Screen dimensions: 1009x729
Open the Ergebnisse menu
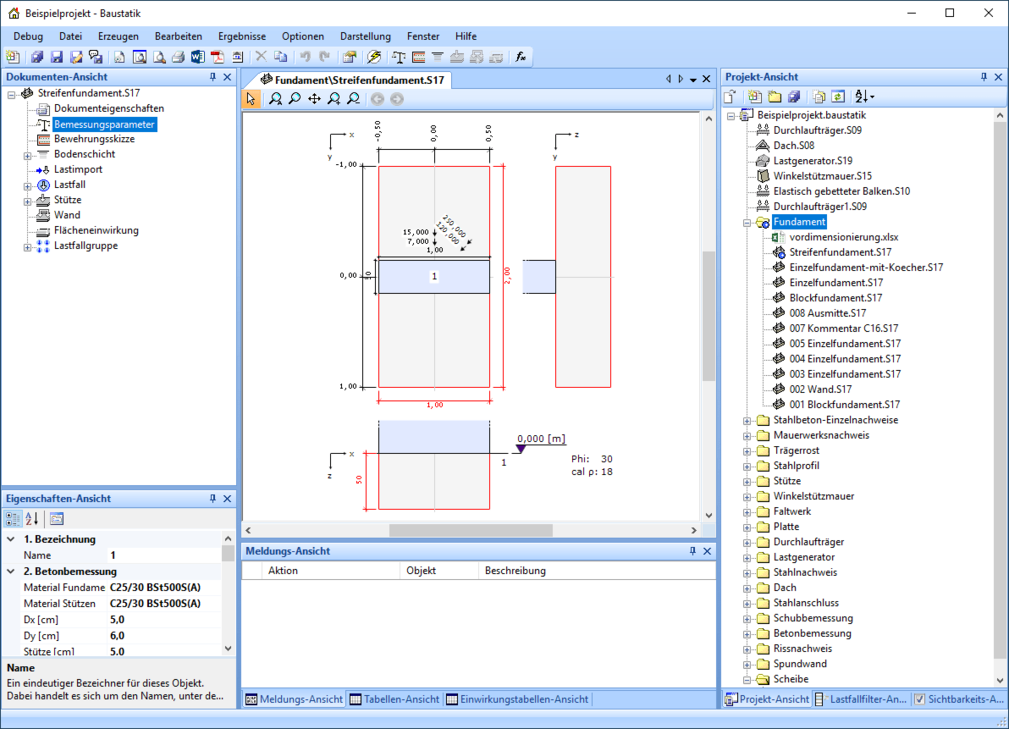(242, 36)
